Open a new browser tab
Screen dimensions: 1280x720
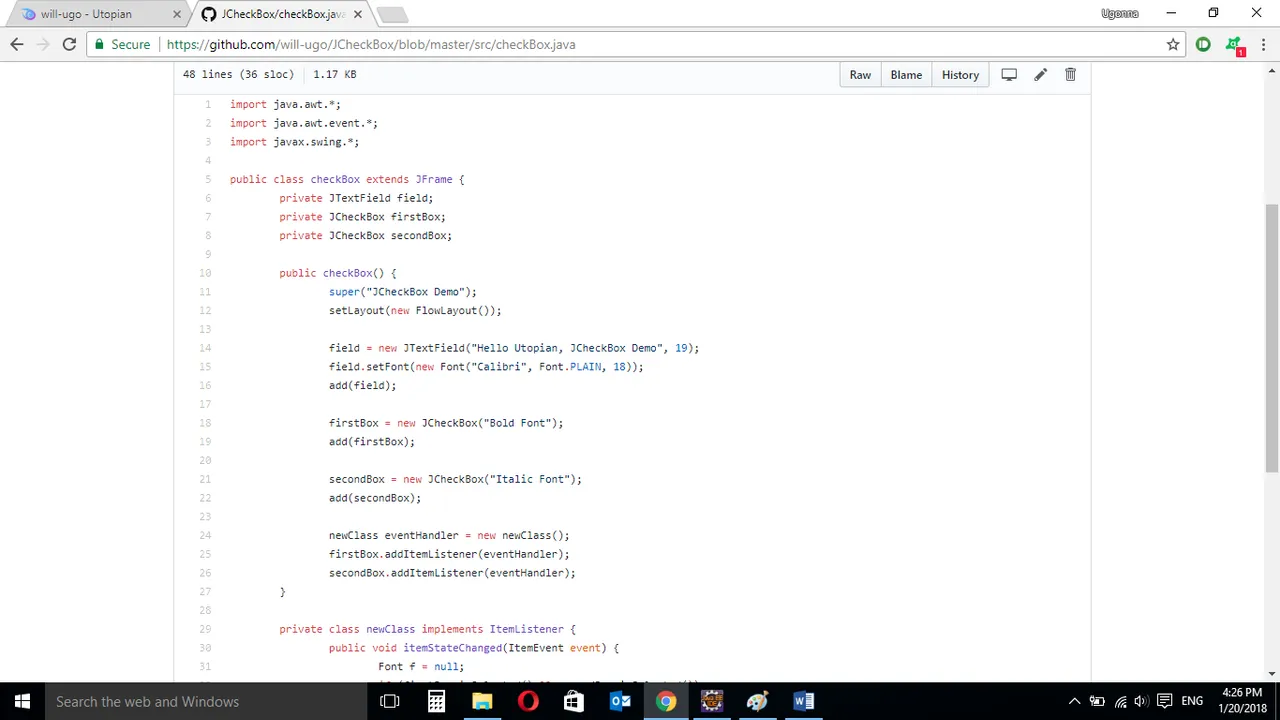pos(392,14)
